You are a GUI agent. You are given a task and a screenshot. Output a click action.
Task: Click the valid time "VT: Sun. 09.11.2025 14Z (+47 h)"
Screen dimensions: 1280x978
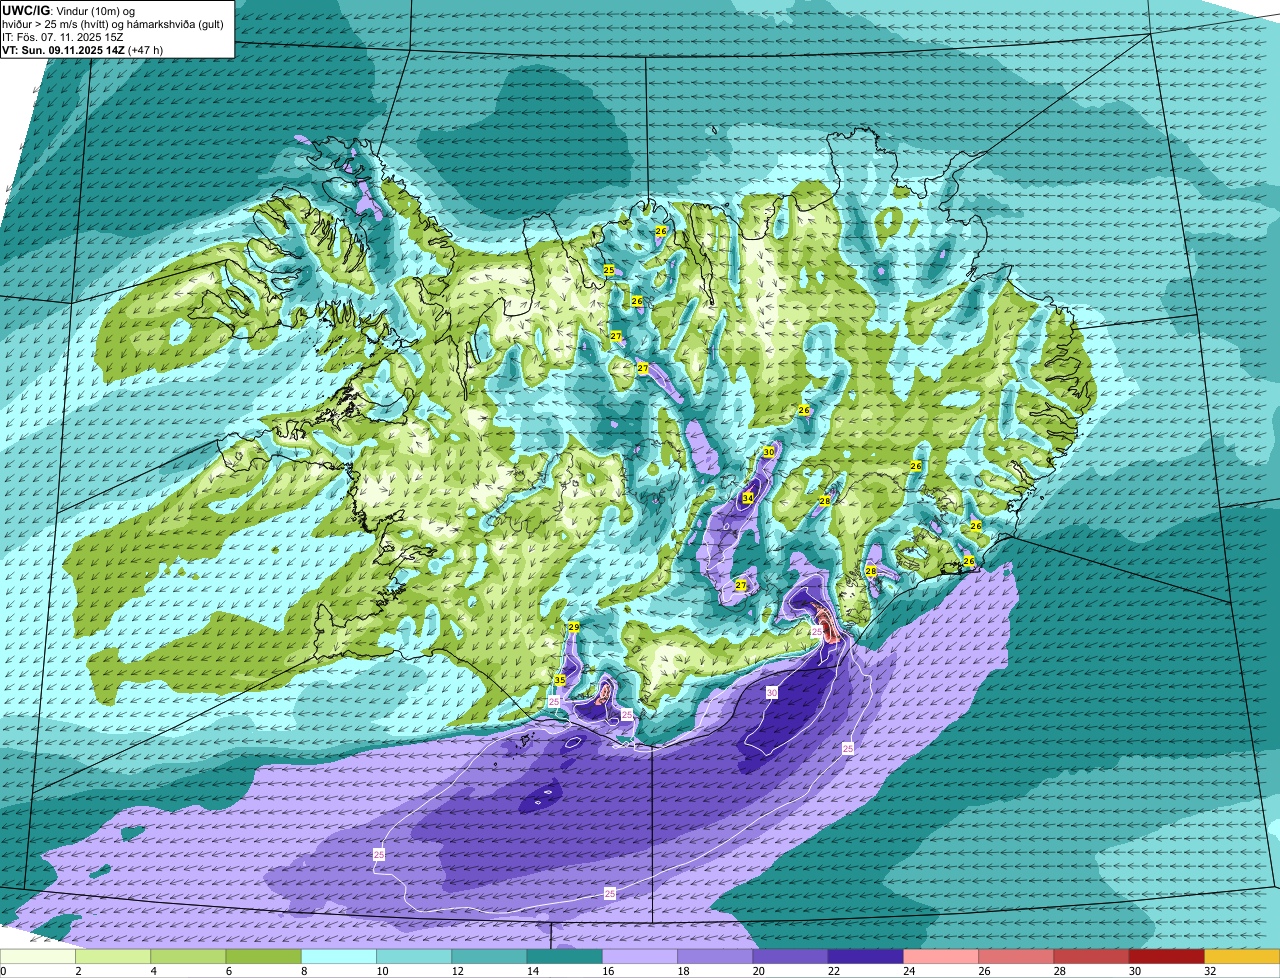point(83,49)
